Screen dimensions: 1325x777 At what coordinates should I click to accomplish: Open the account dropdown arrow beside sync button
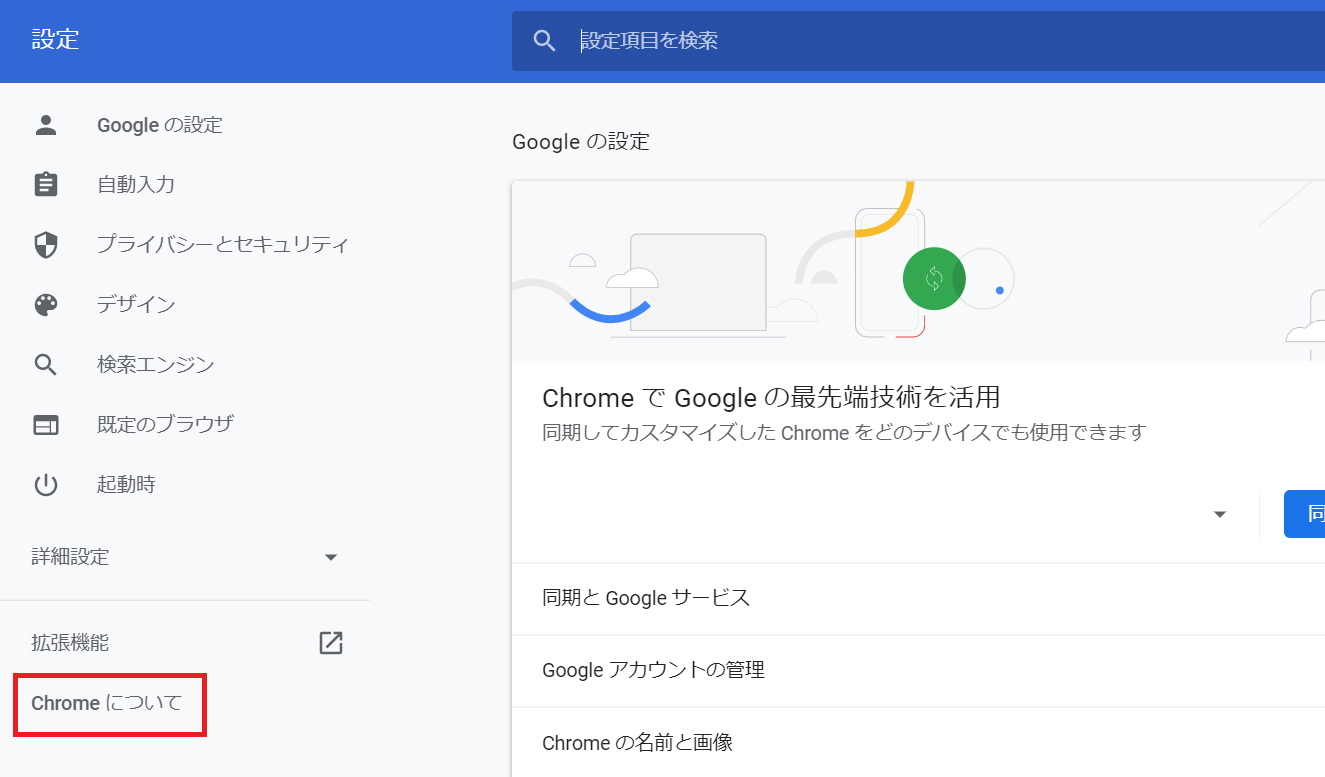1219,514
